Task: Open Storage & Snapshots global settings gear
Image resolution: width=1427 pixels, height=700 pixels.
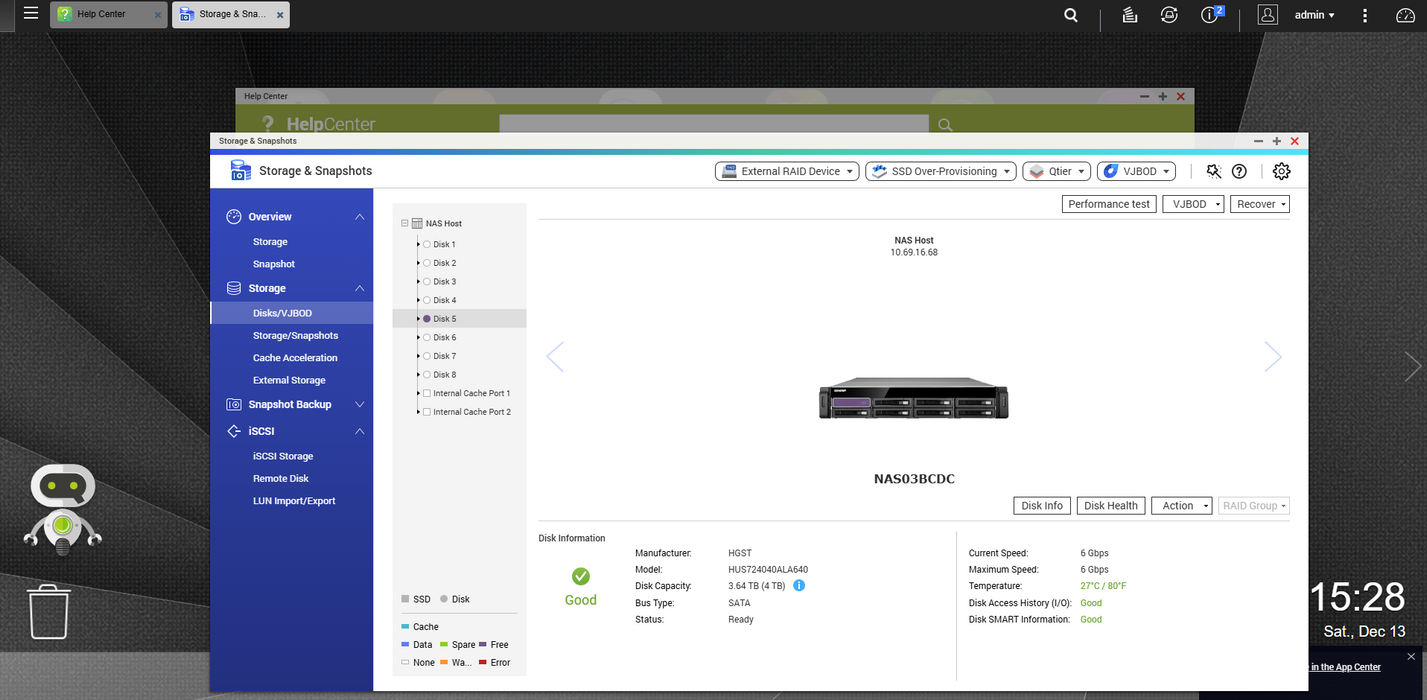Action: (x=1281, y=171)
